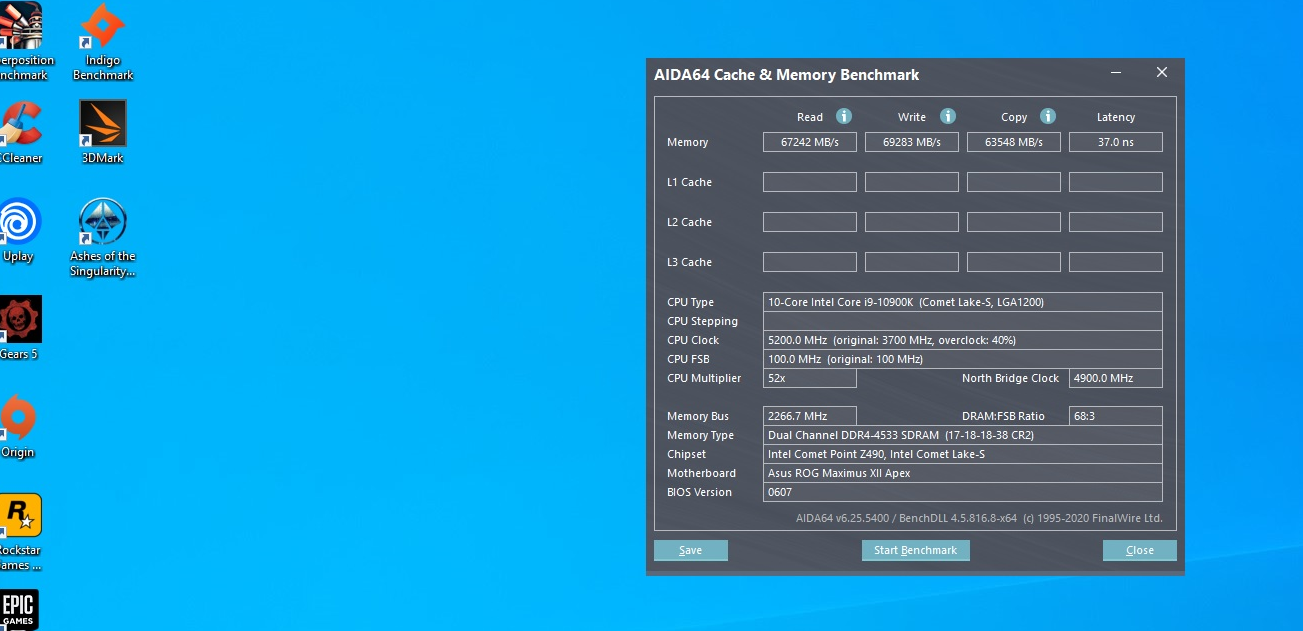Click the empty CPU Stepping field
The height and width of the screenshot is (631, 1303).
[x=963, y=321]
